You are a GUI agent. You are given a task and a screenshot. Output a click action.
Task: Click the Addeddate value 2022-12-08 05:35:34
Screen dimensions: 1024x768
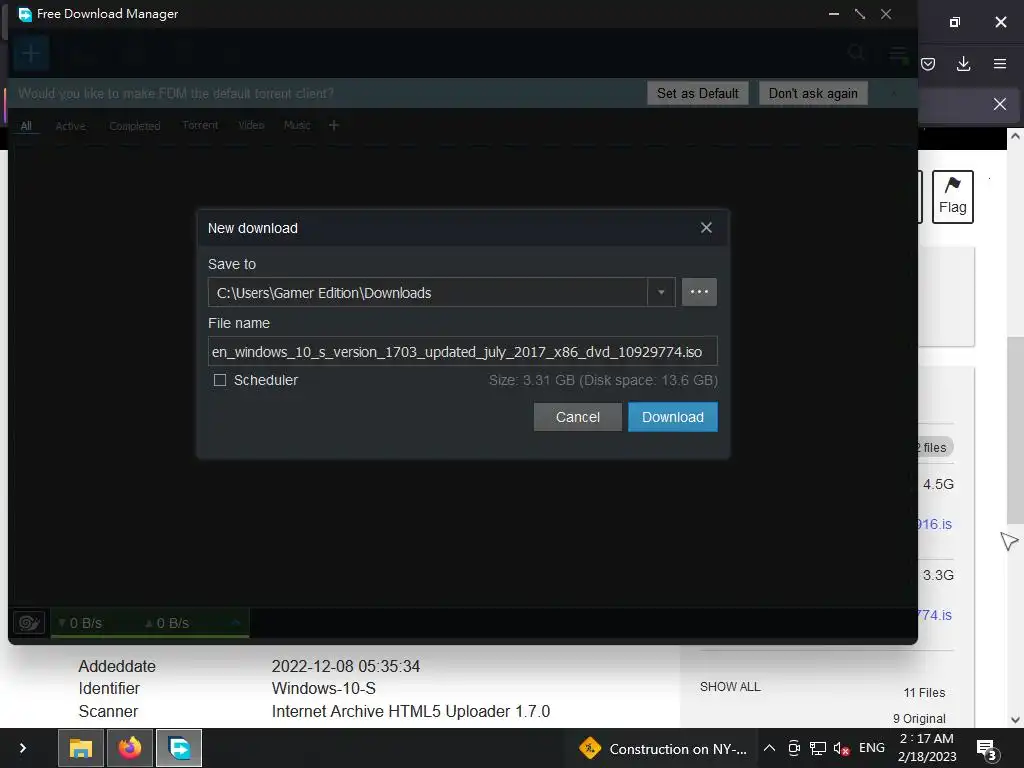345,666
